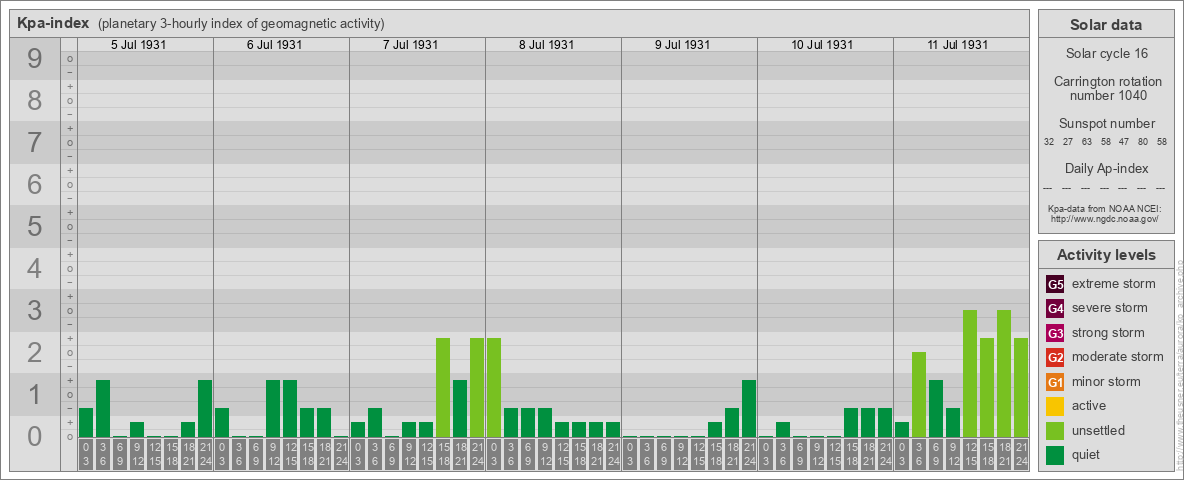This screenshot has height=480, width=1184.
Task: Select the '5 Jul 1931' day header
Action: (138, 45)
